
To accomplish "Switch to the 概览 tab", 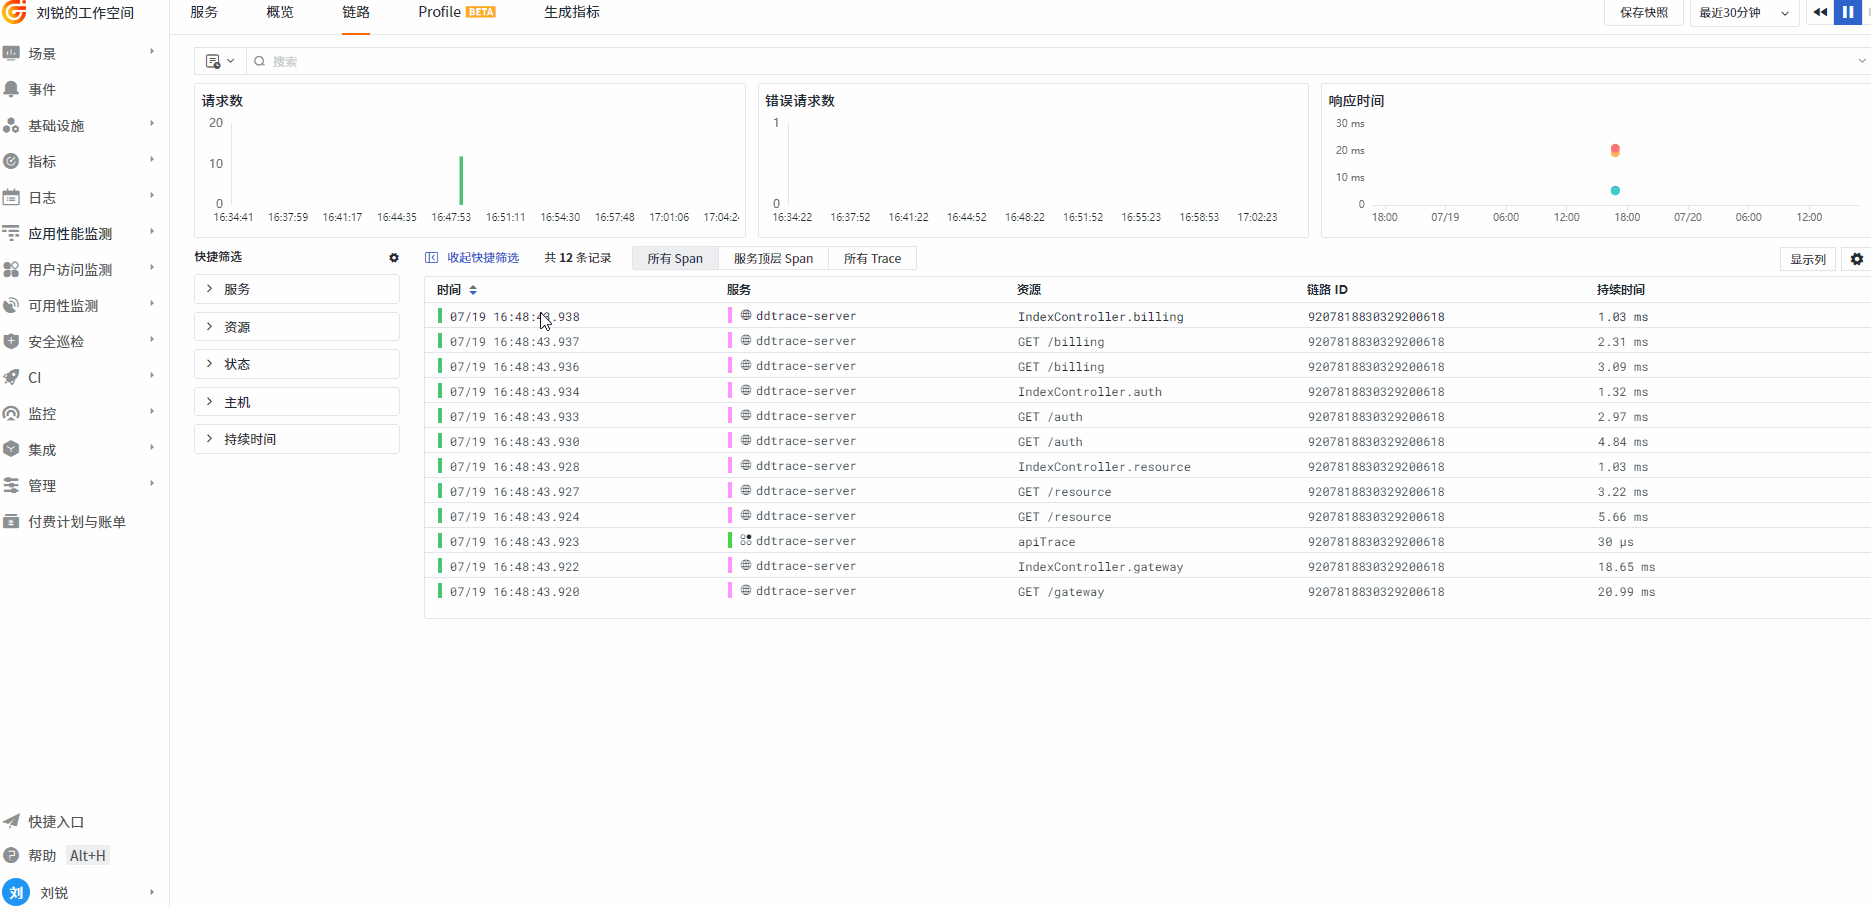I will click(x=280, y=12).
